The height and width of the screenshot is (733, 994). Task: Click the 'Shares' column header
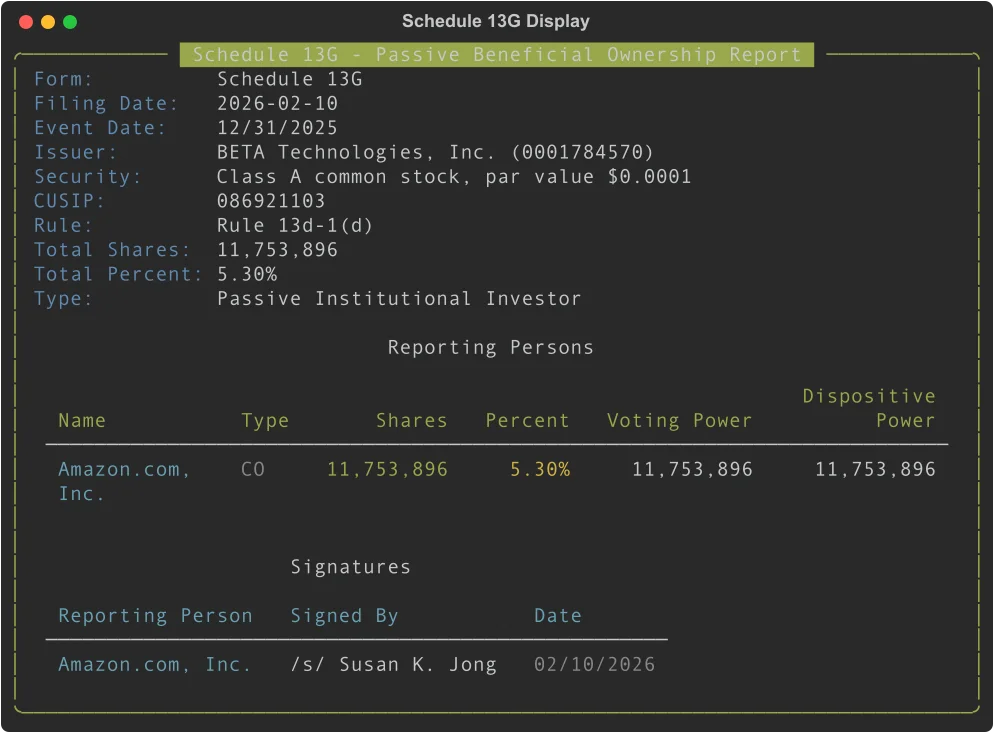point(412,420)
